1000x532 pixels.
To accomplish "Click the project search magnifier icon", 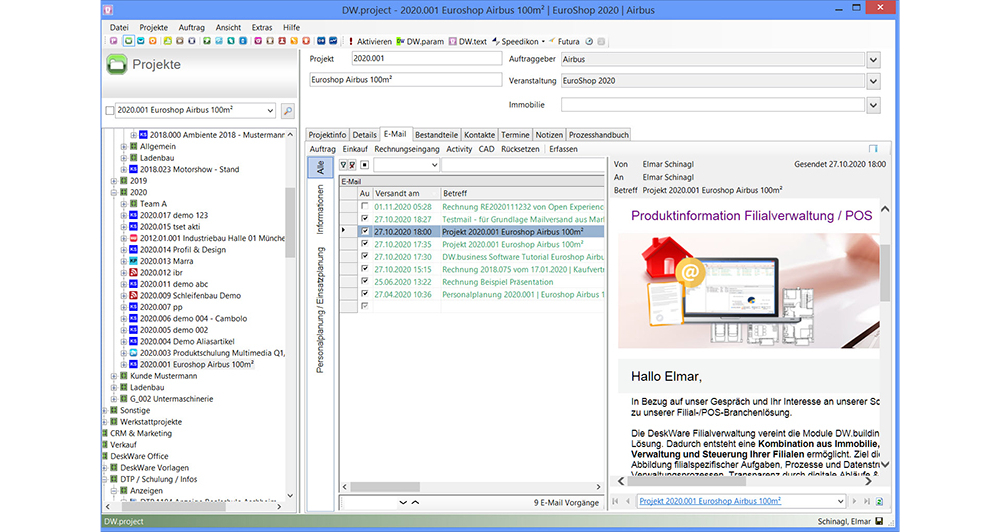I will pyautogui.click(x=287, y=111).
